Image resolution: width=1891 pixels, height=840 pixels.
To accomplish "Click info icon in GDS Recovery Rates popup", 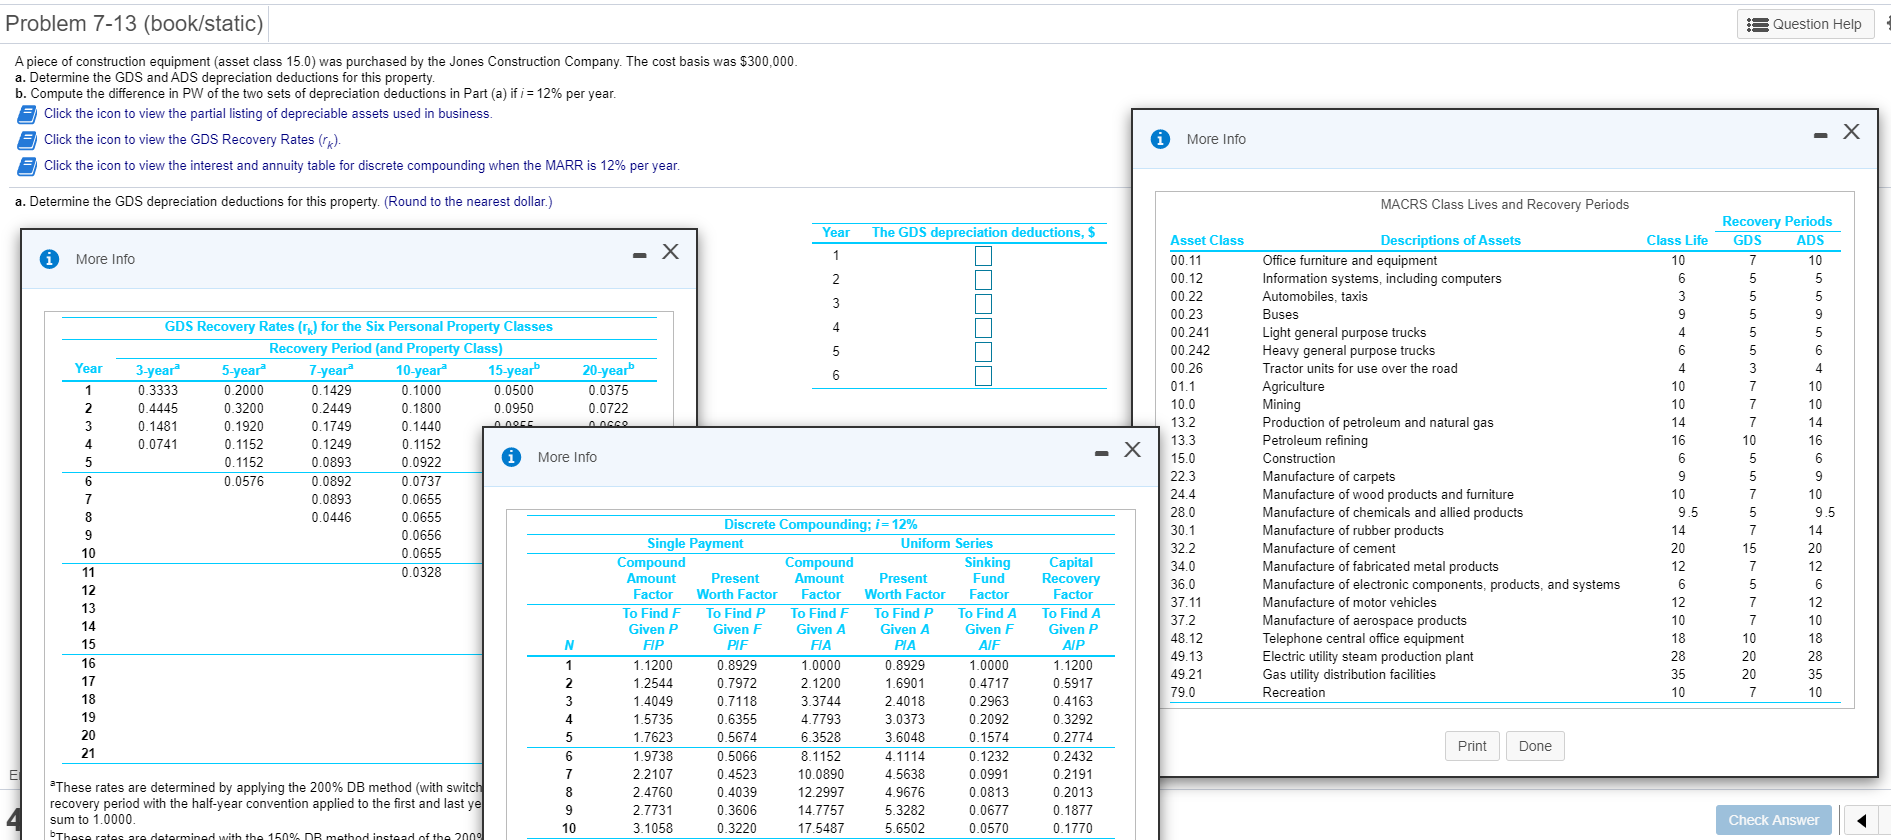I will pyautogui.click(x=49, y=259).
